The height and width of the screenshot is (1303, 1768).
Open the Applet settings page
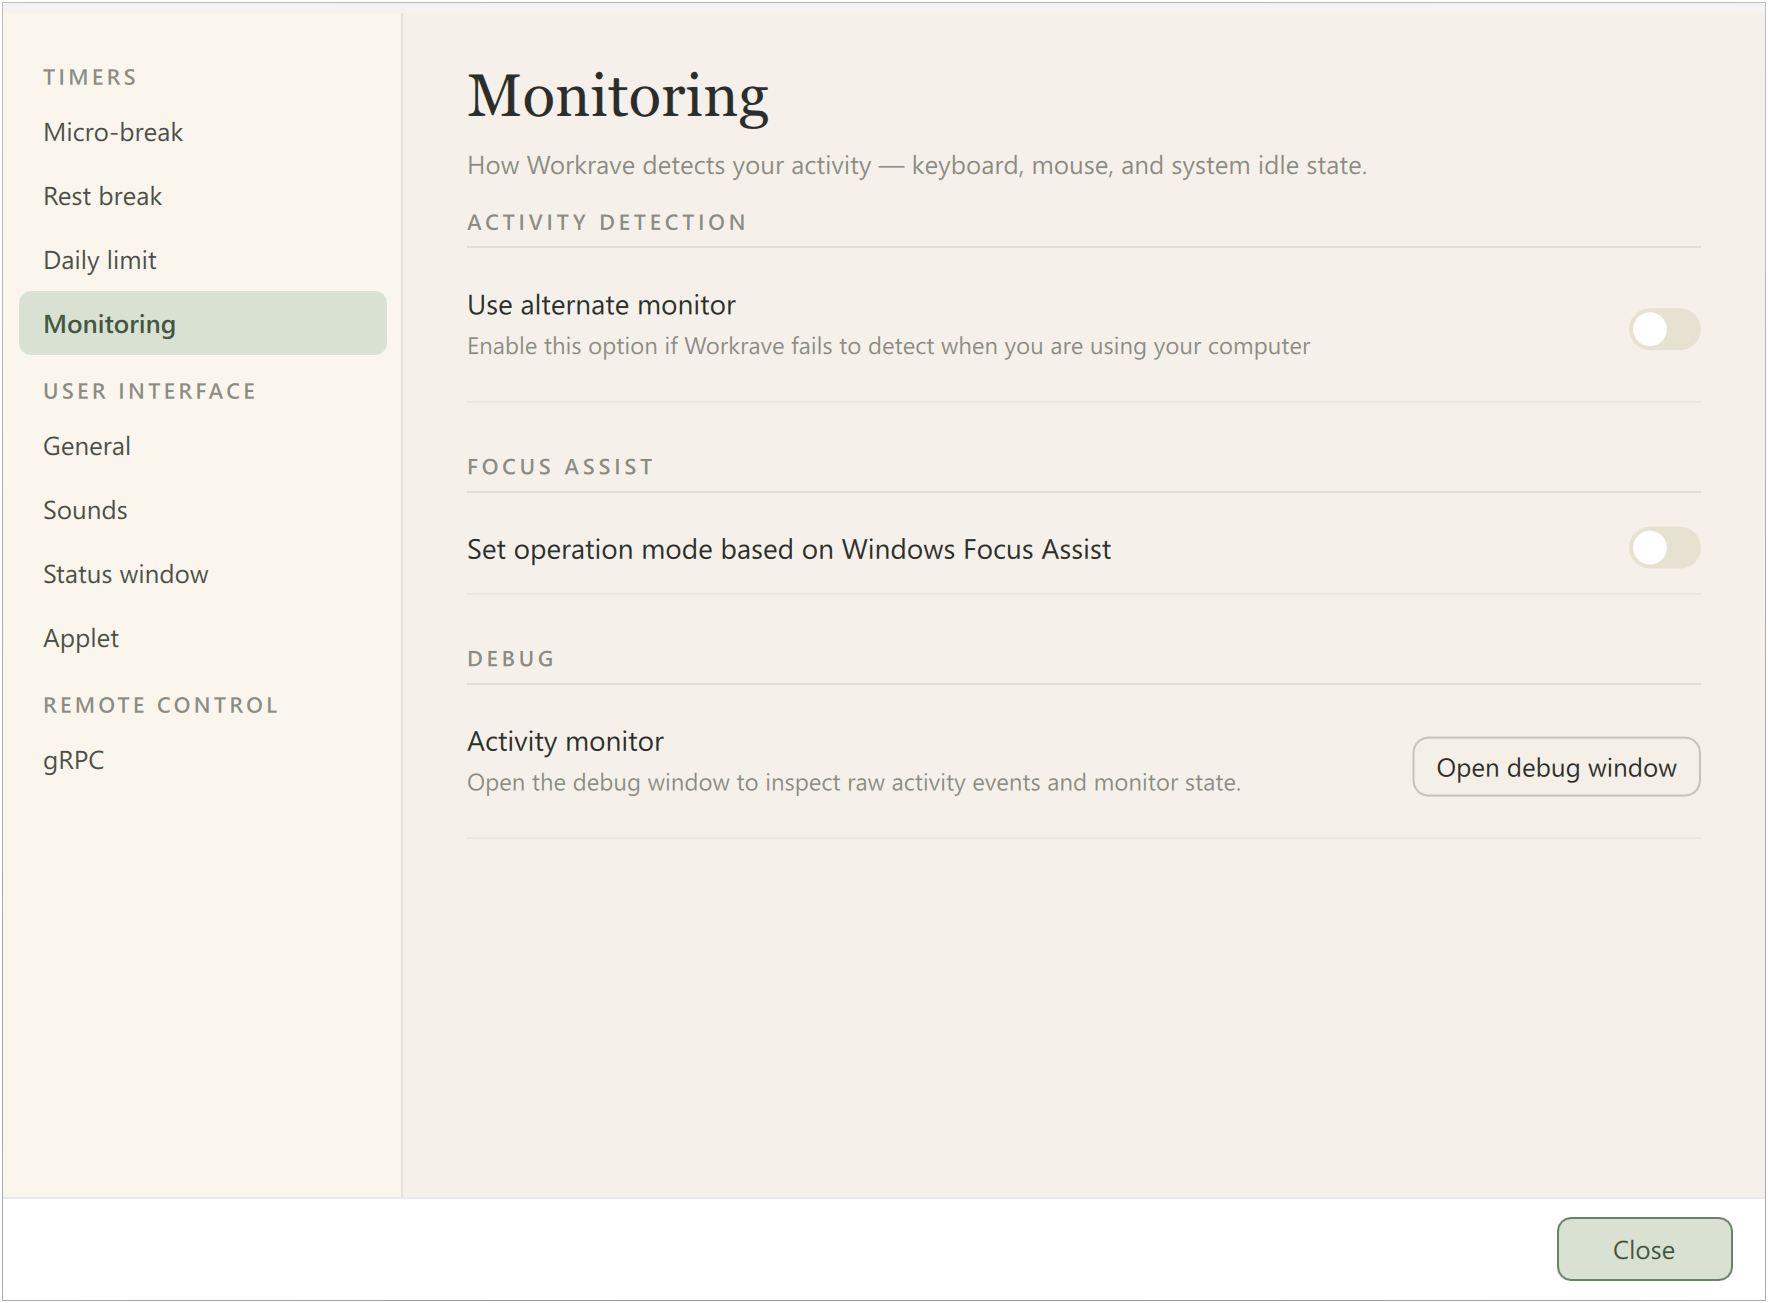[x=203, y=638]
